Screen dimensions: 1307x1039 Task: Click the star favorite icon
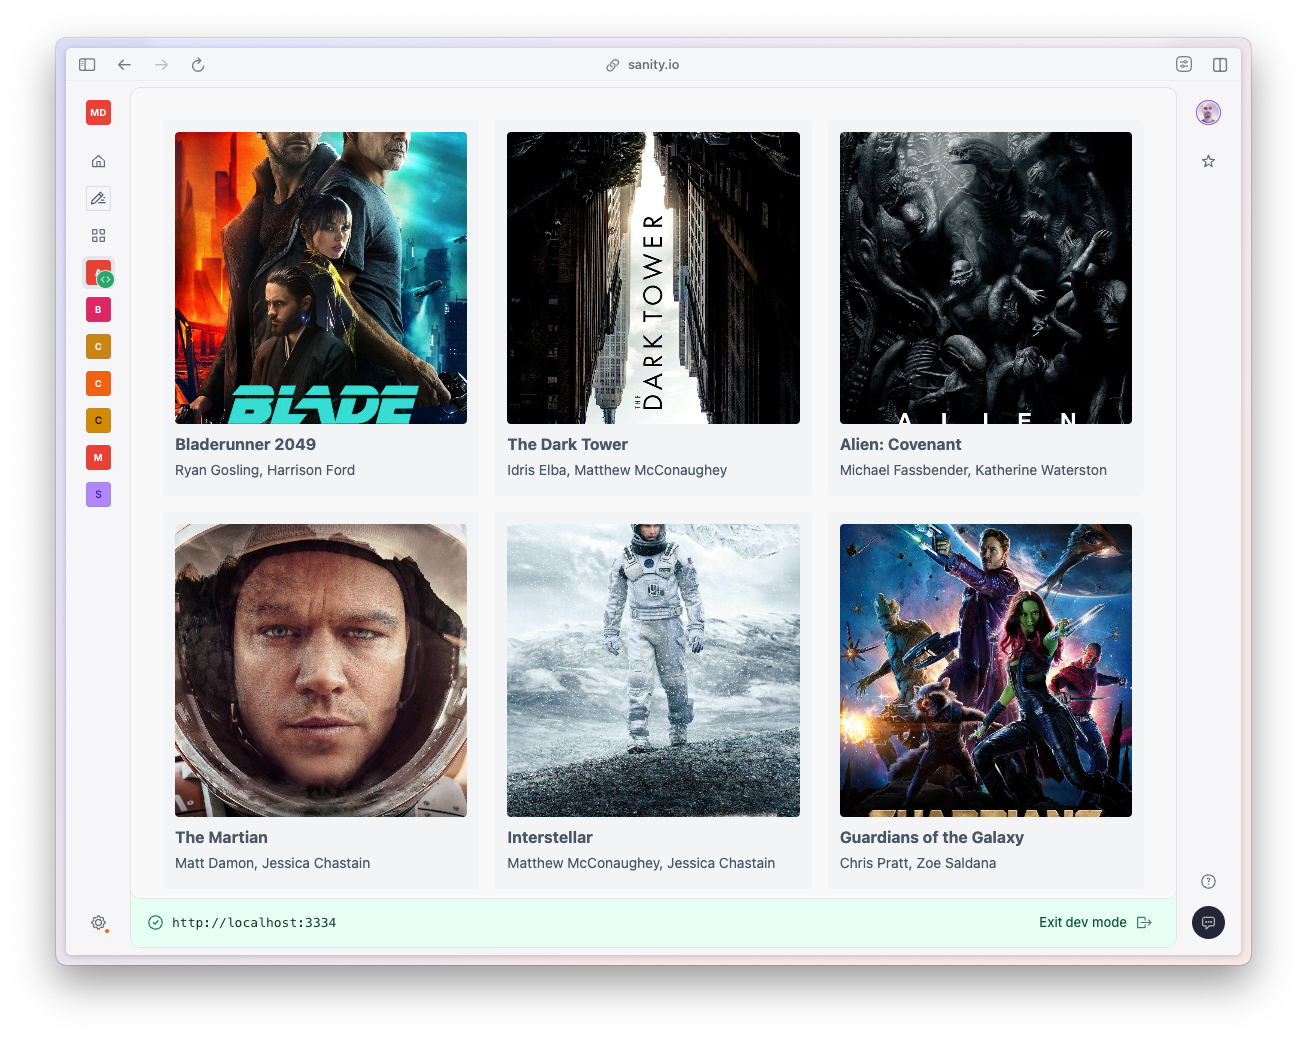click(1208, 161)
